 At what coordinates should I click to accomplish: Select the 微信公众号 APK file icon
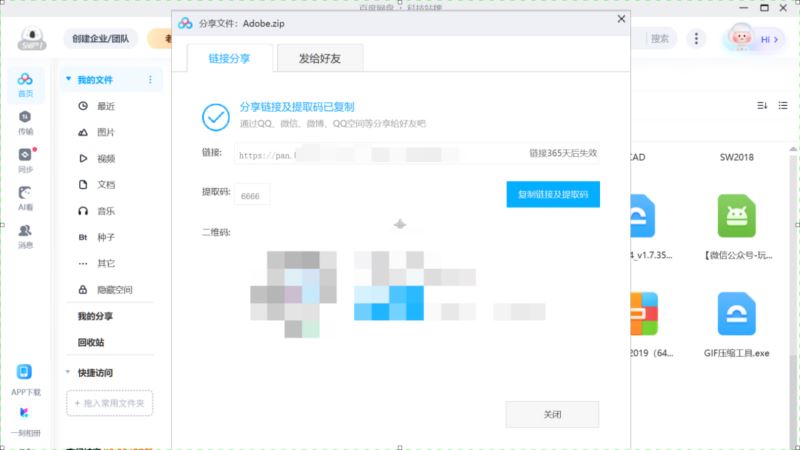pyautogui.click(x=737, y=216)
